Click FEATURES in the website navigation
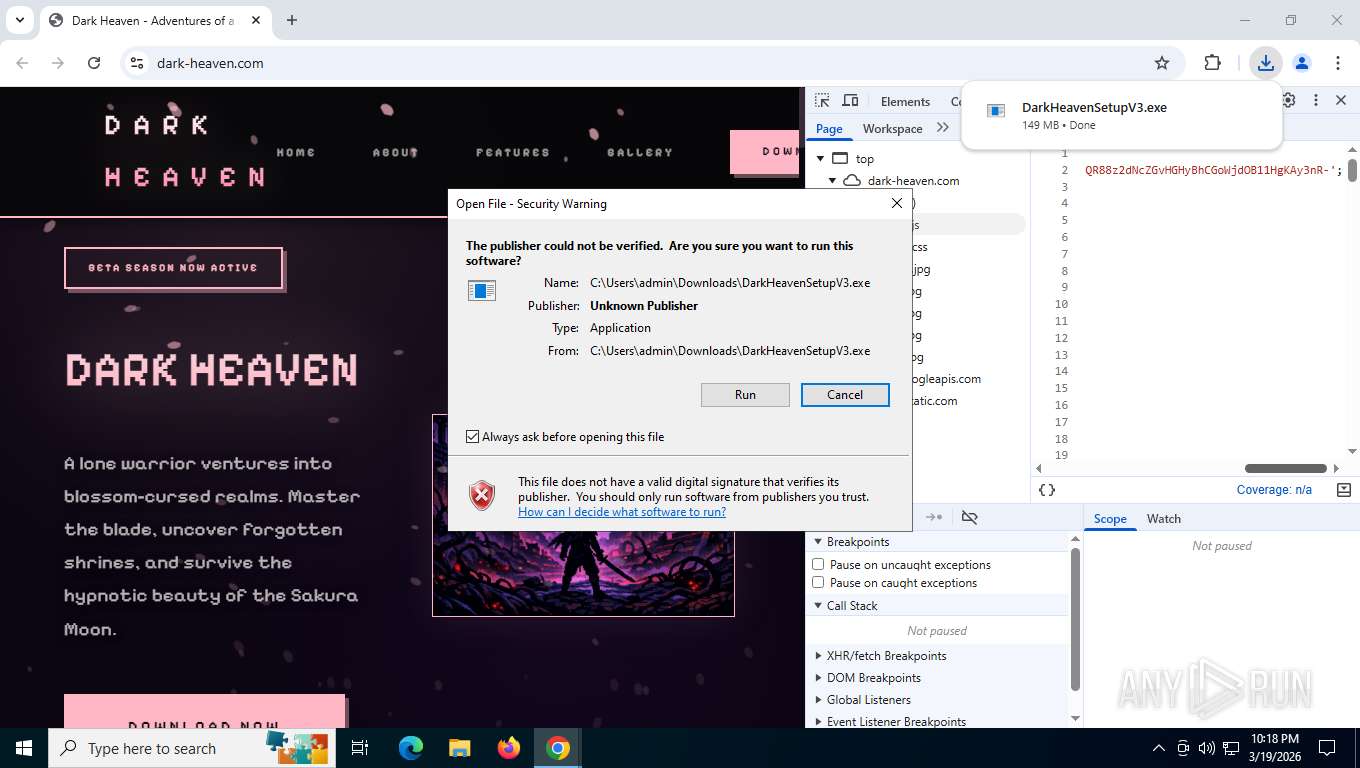Image resolution: width=1360 pixels, height=768 pixels. [513, 152]
